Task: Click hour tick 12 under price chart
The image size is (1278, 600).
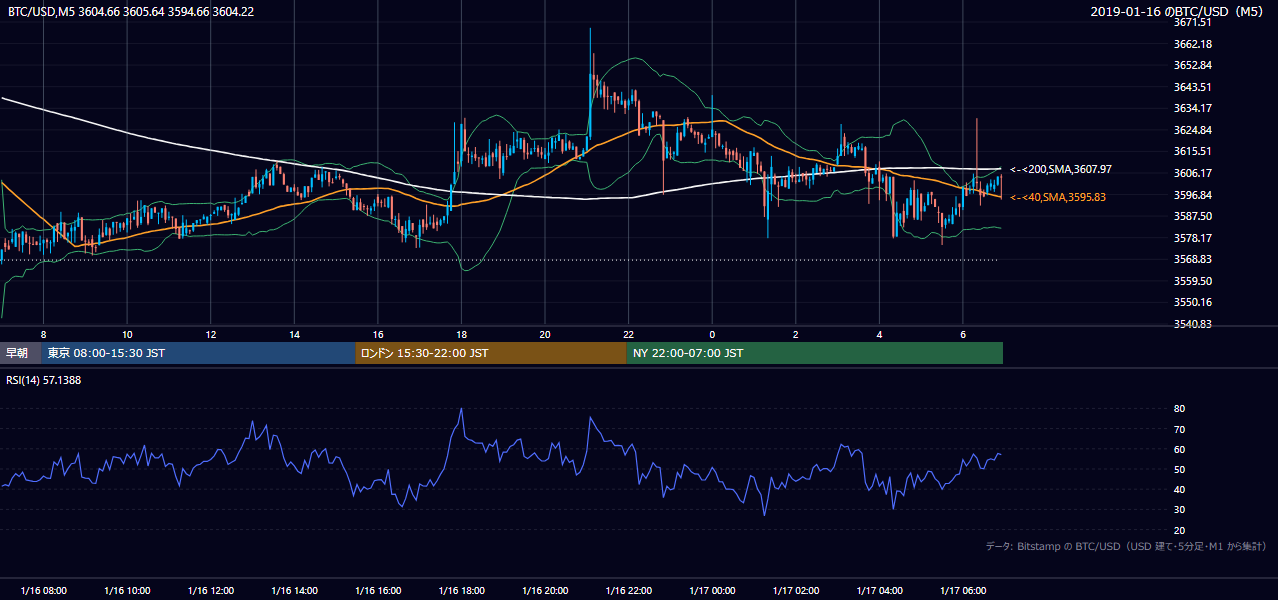Action: click(x=211, y=334)
